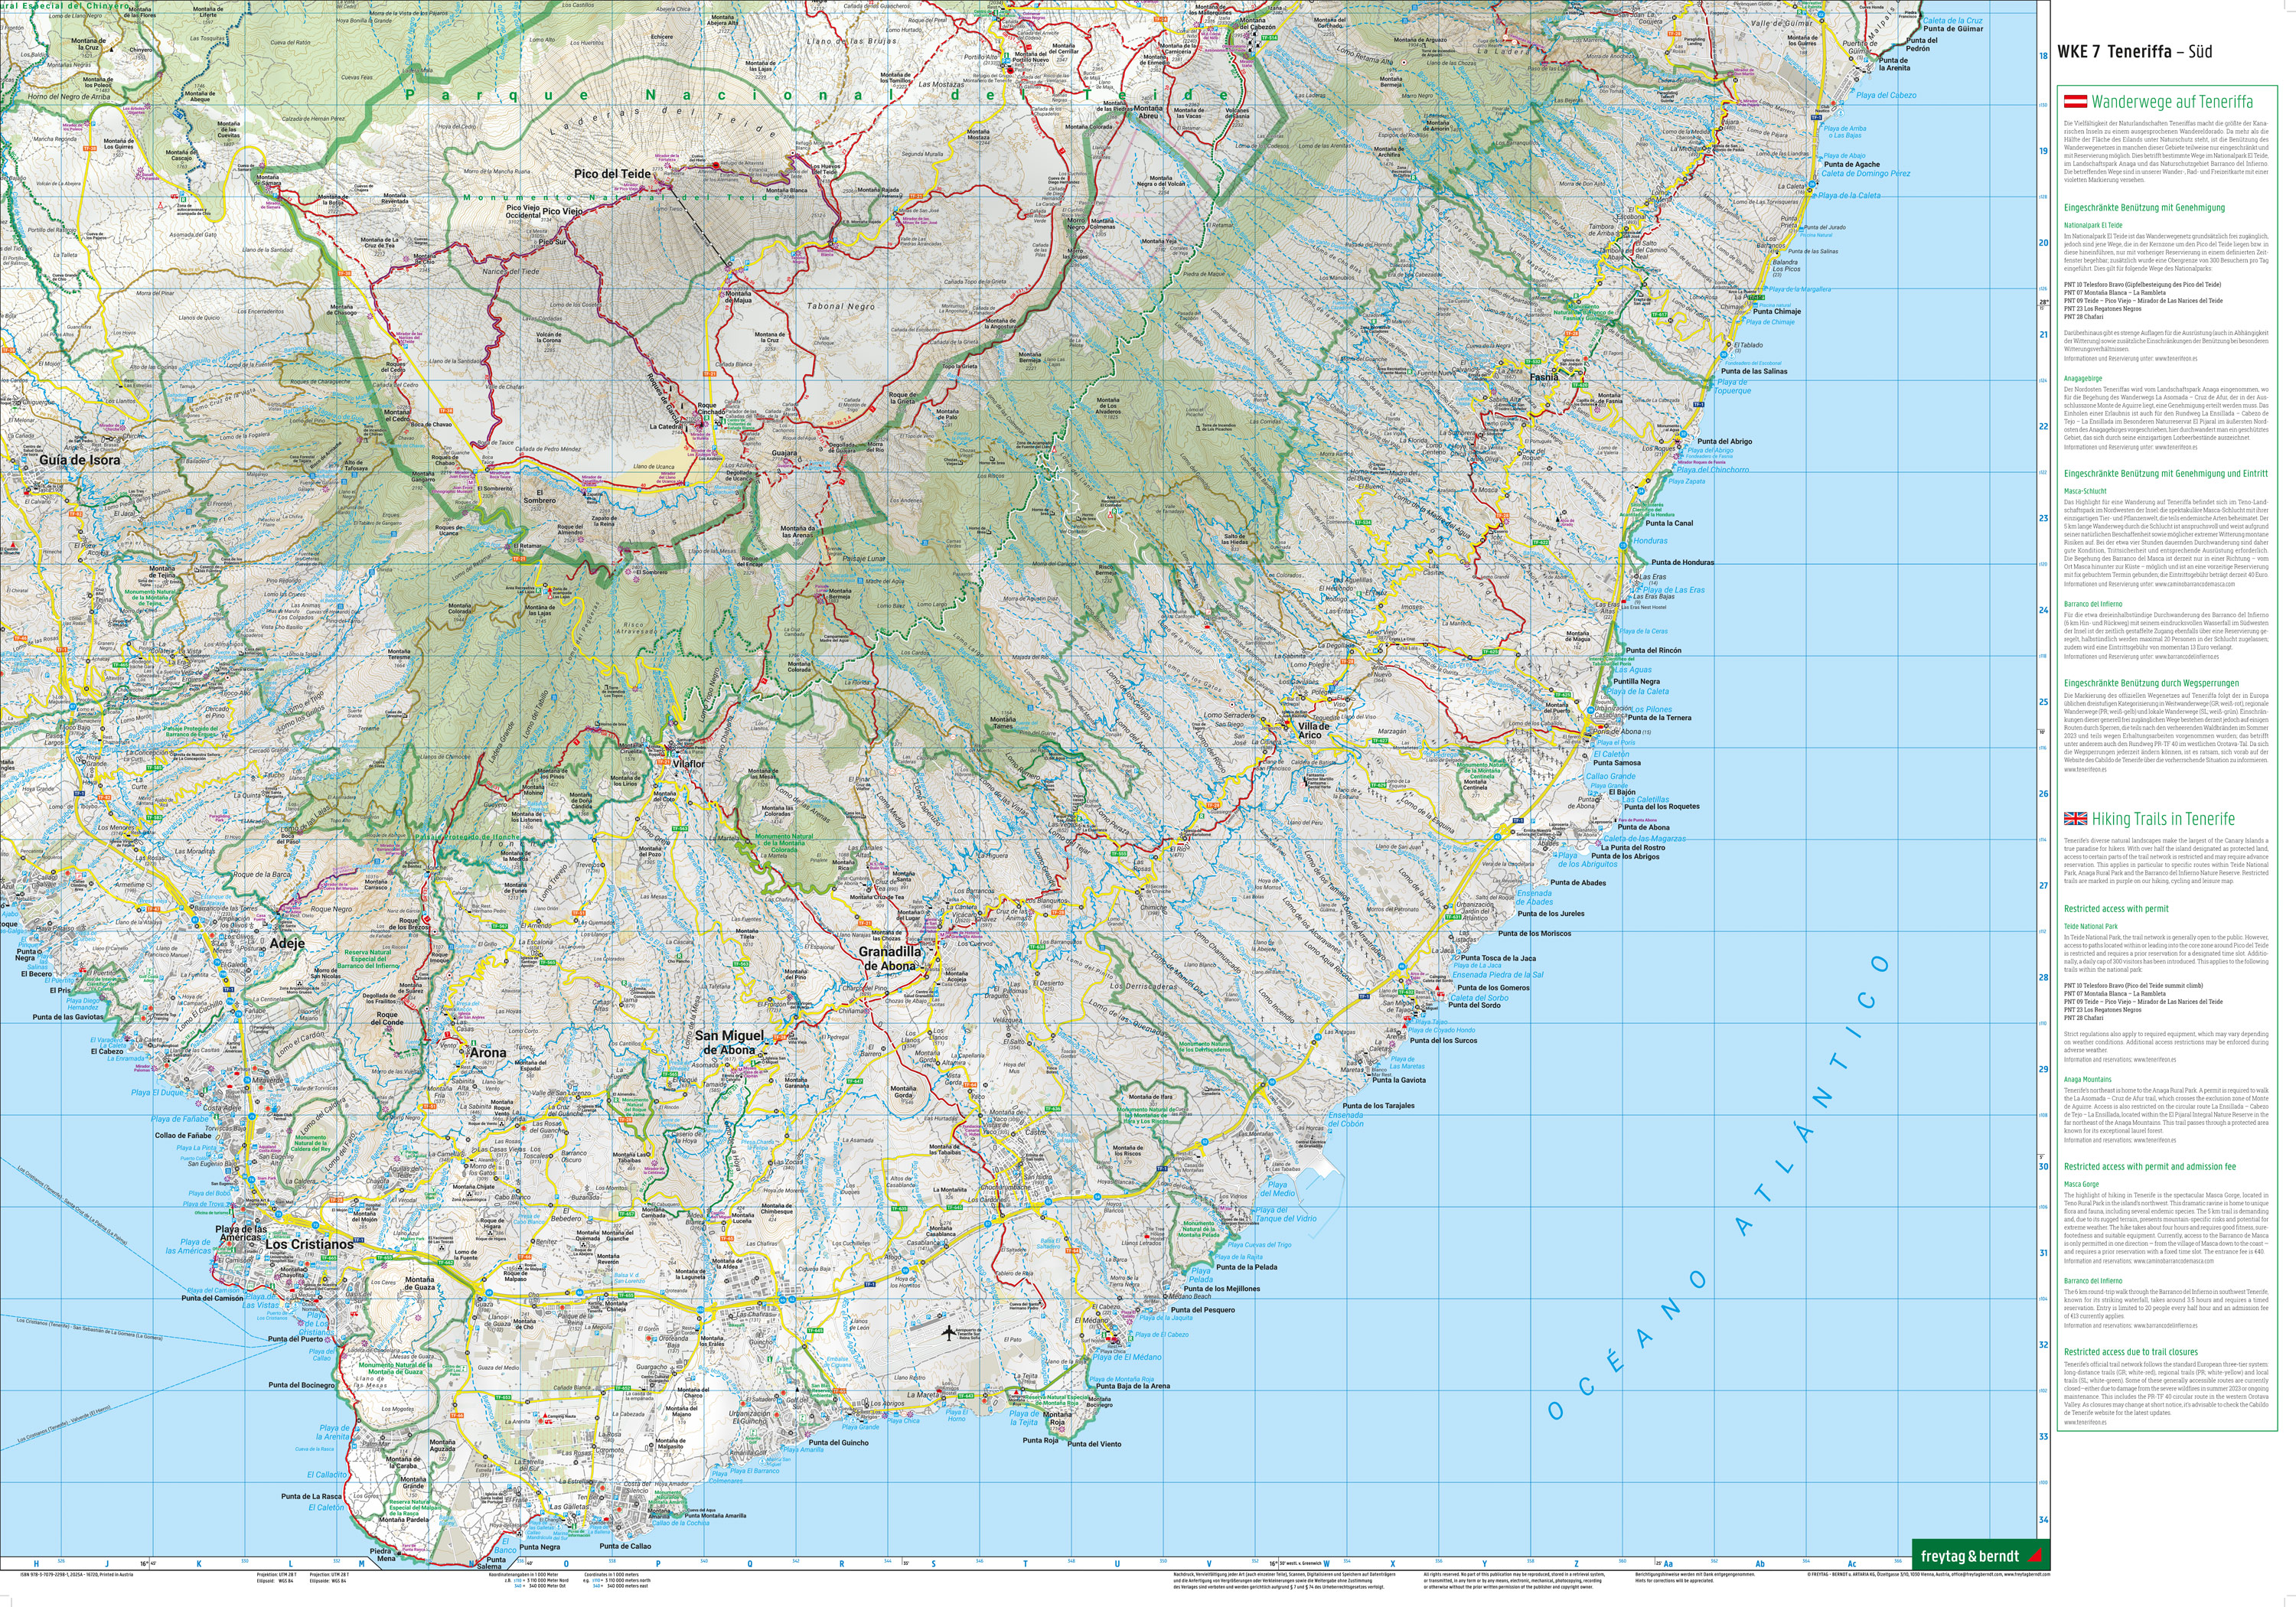Click the Pico del Teide map label

click(x=612, y=174)
